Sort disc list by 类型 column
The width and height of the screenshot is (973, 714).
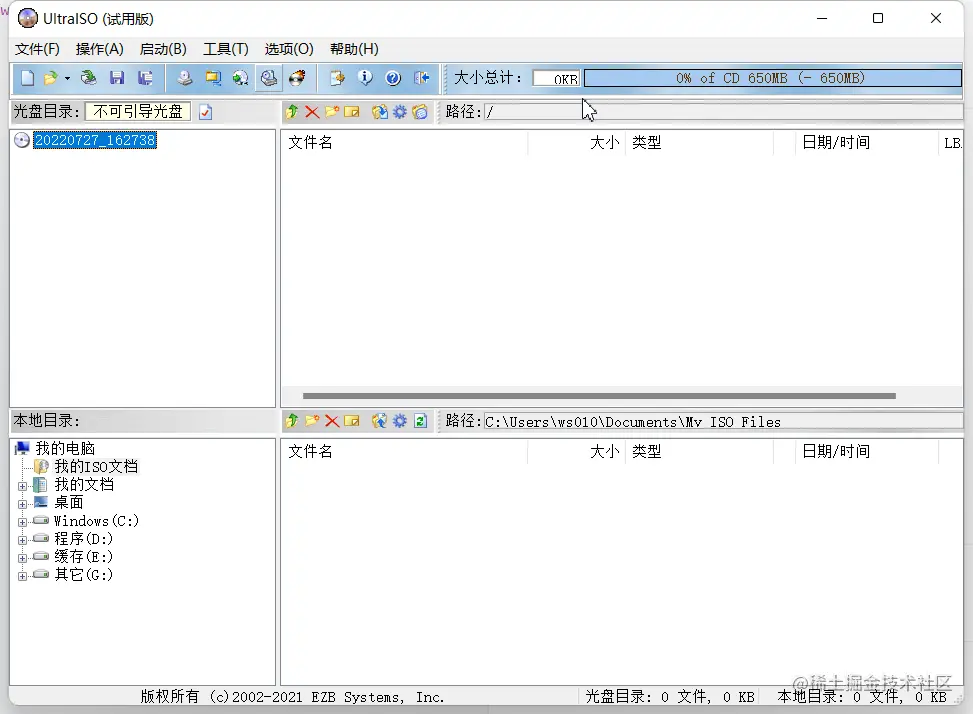point(700,143)
